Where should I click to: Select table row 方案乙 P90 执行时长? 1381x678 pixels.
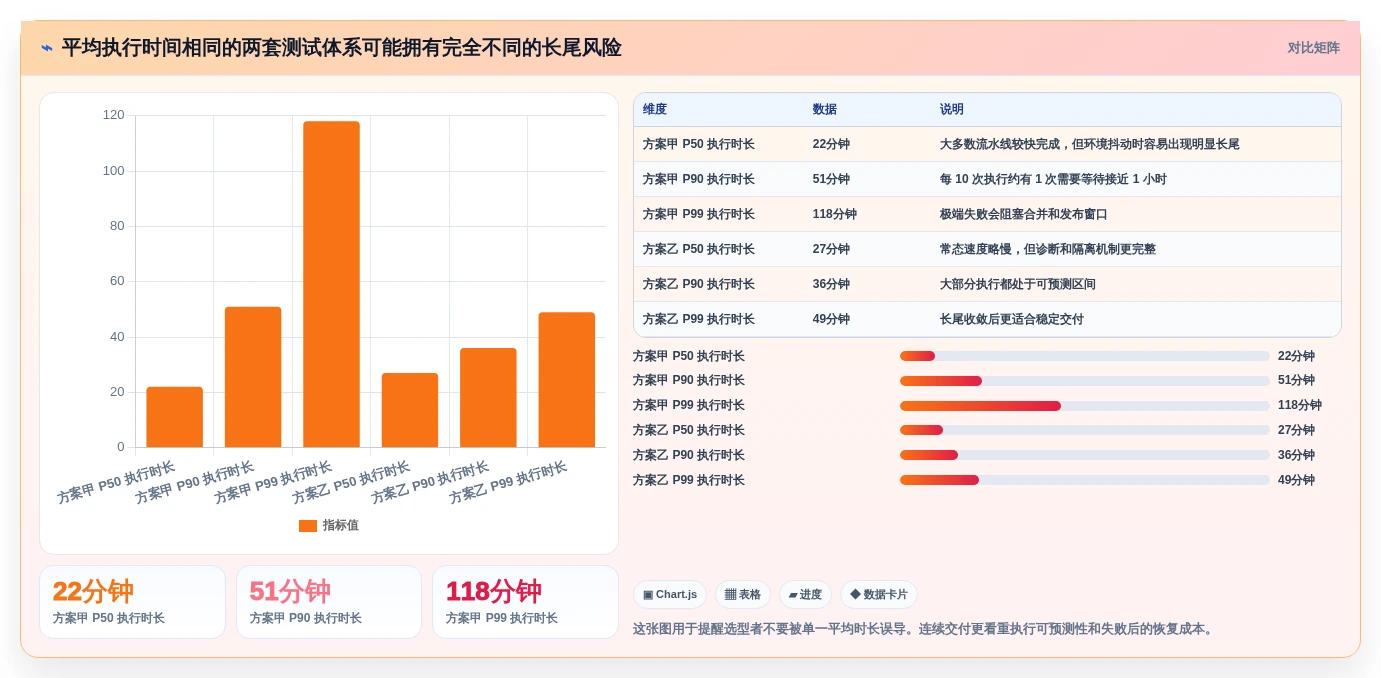987,284
